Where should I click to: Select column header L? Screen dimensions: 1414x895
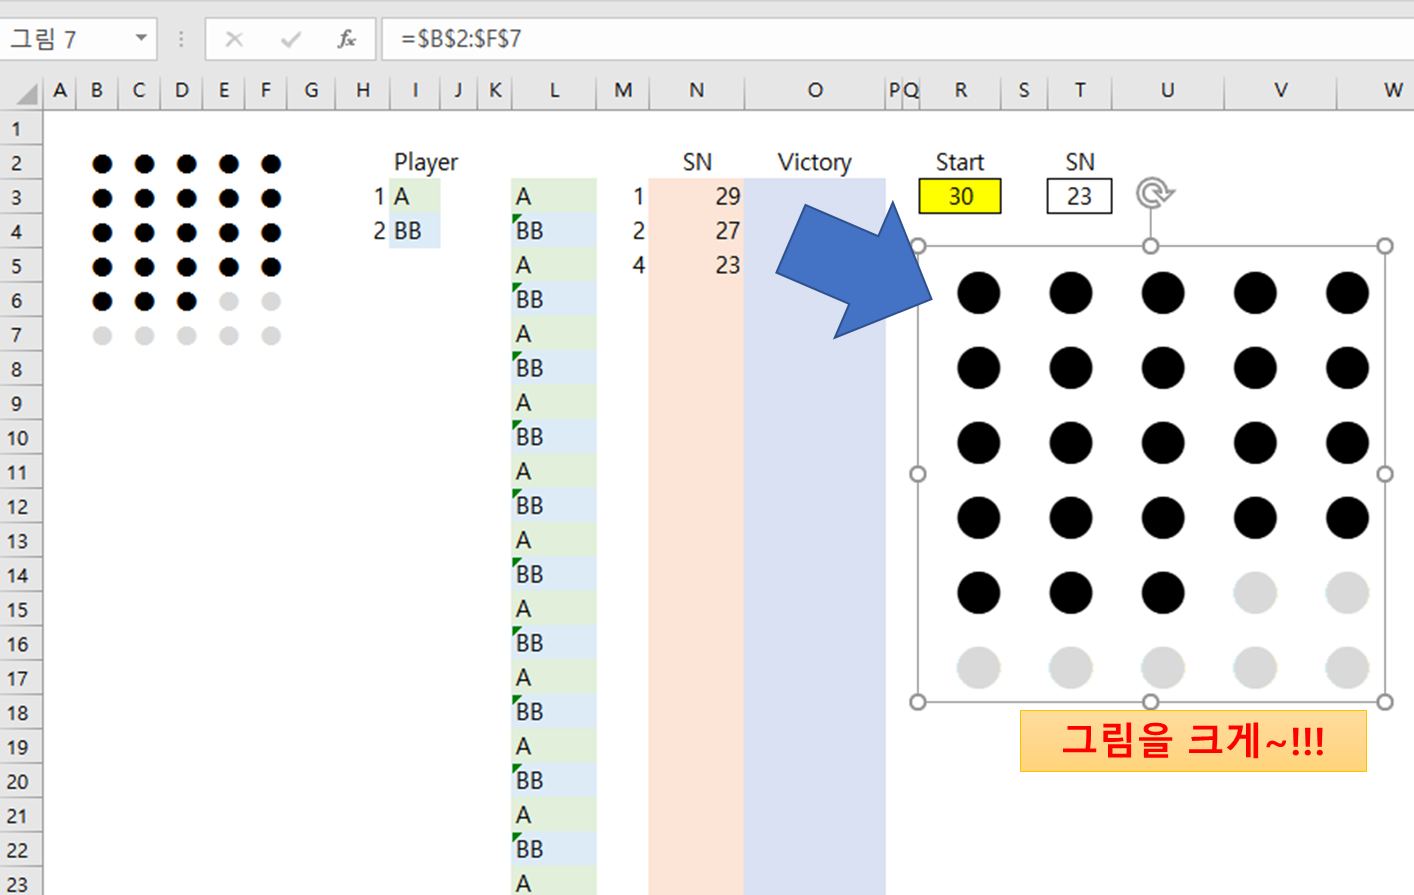[554, 91]
